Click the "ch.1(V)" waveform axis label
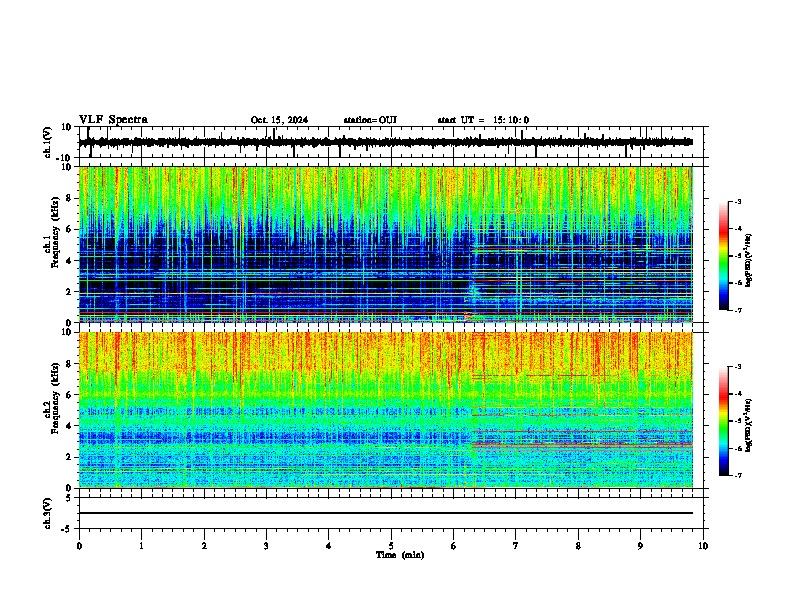Image resolution: width=792 pixels, height=612 pixels. coord(49,142)
